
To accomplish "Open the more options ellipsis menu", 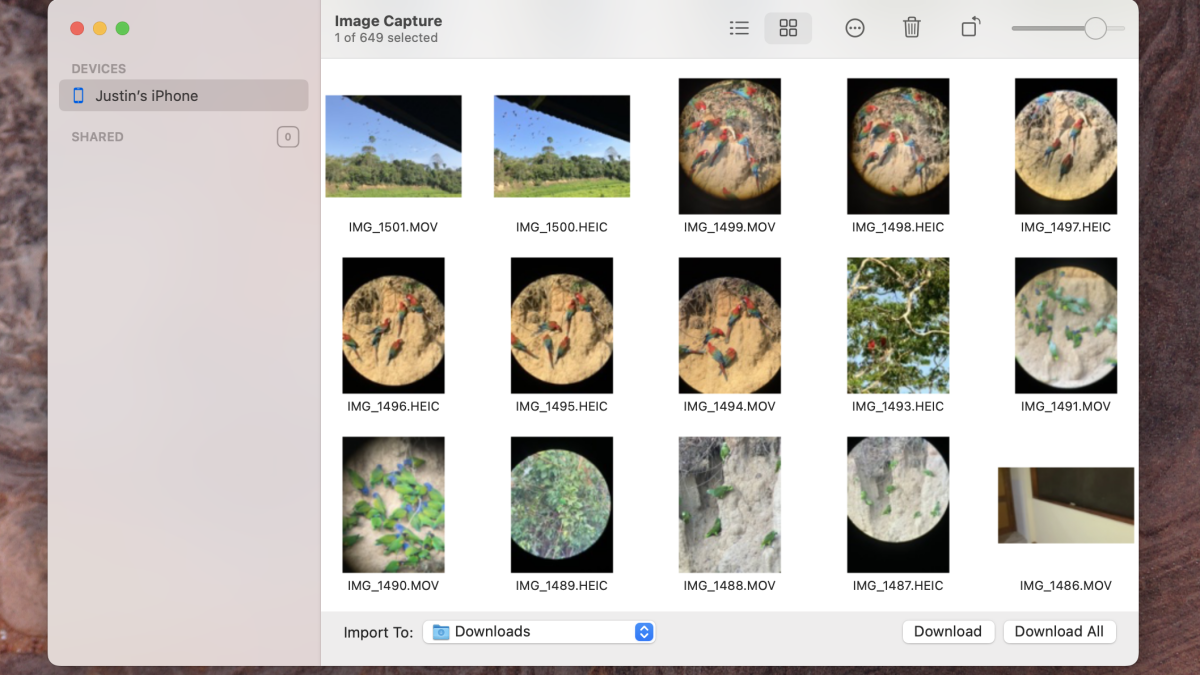I will tap(855, 28).
